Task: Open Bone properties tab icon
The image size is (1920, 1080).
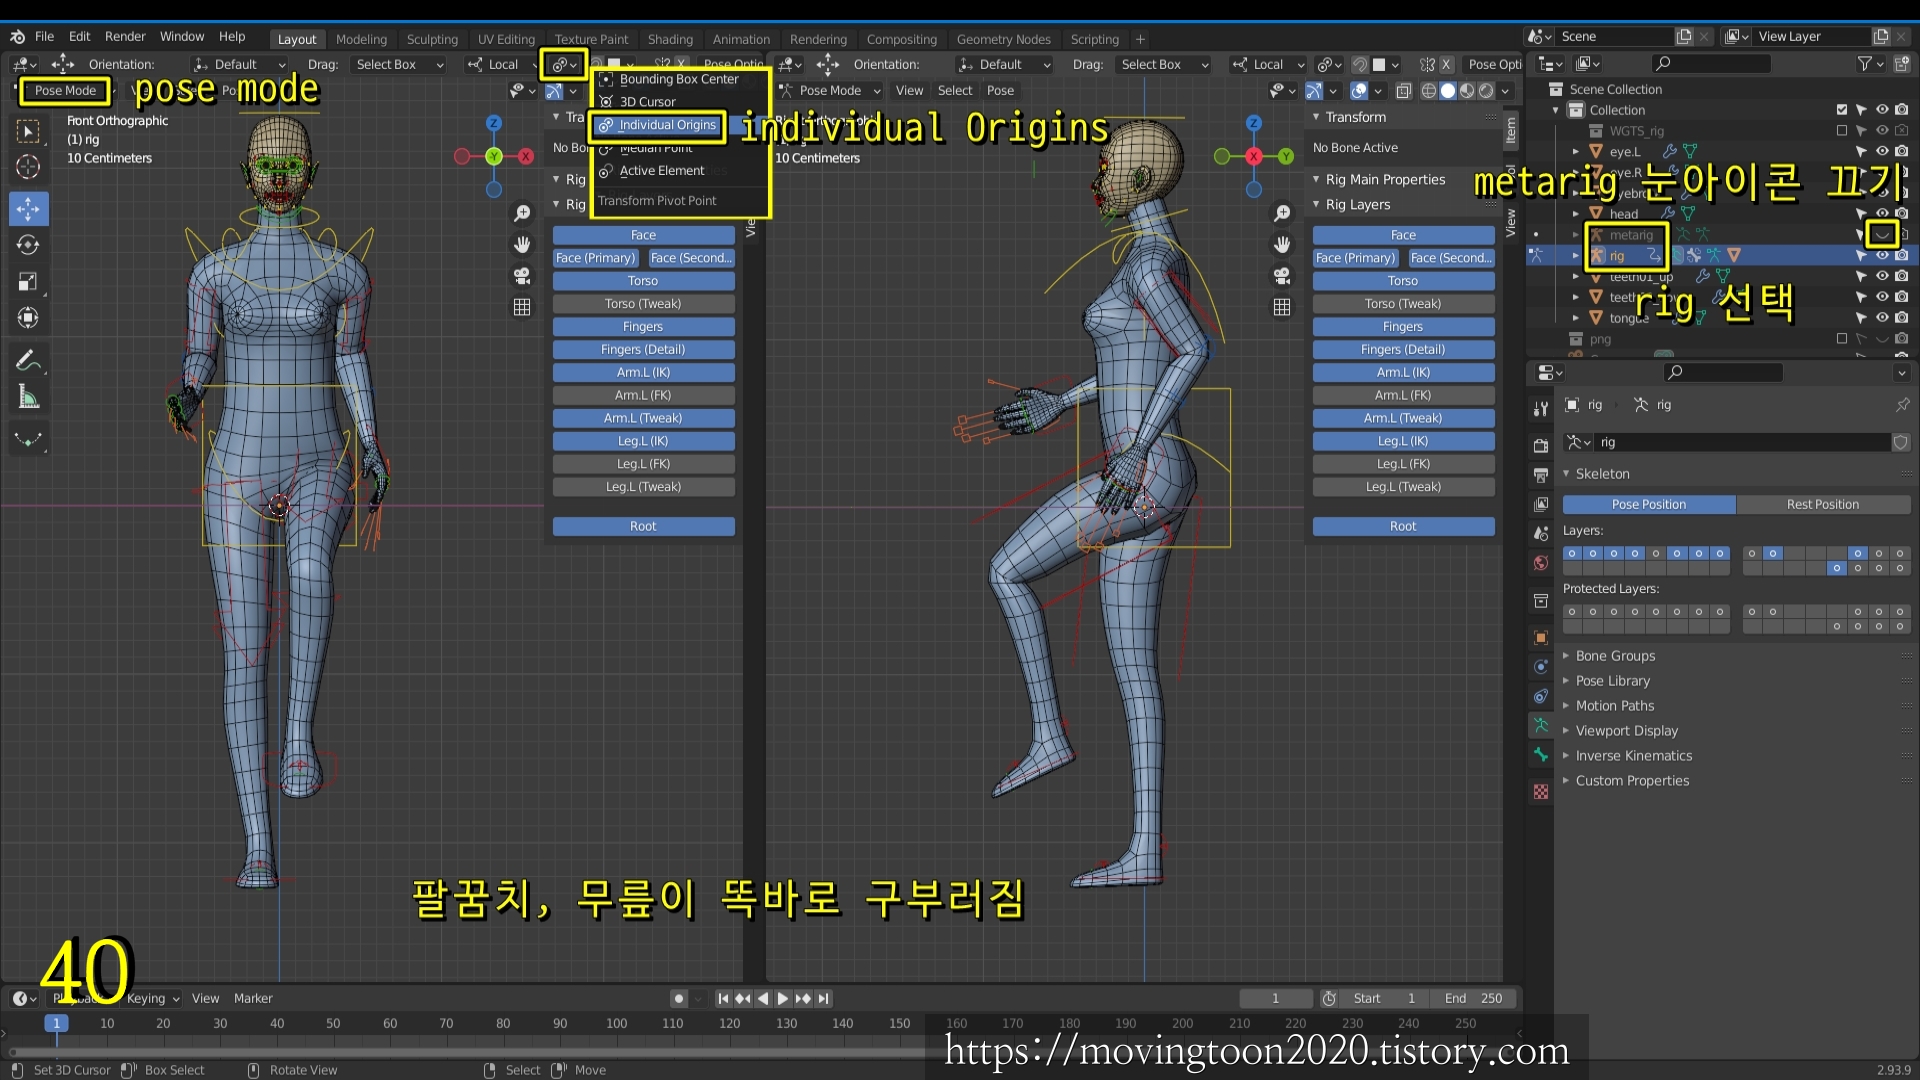Action: (1541, 755)
